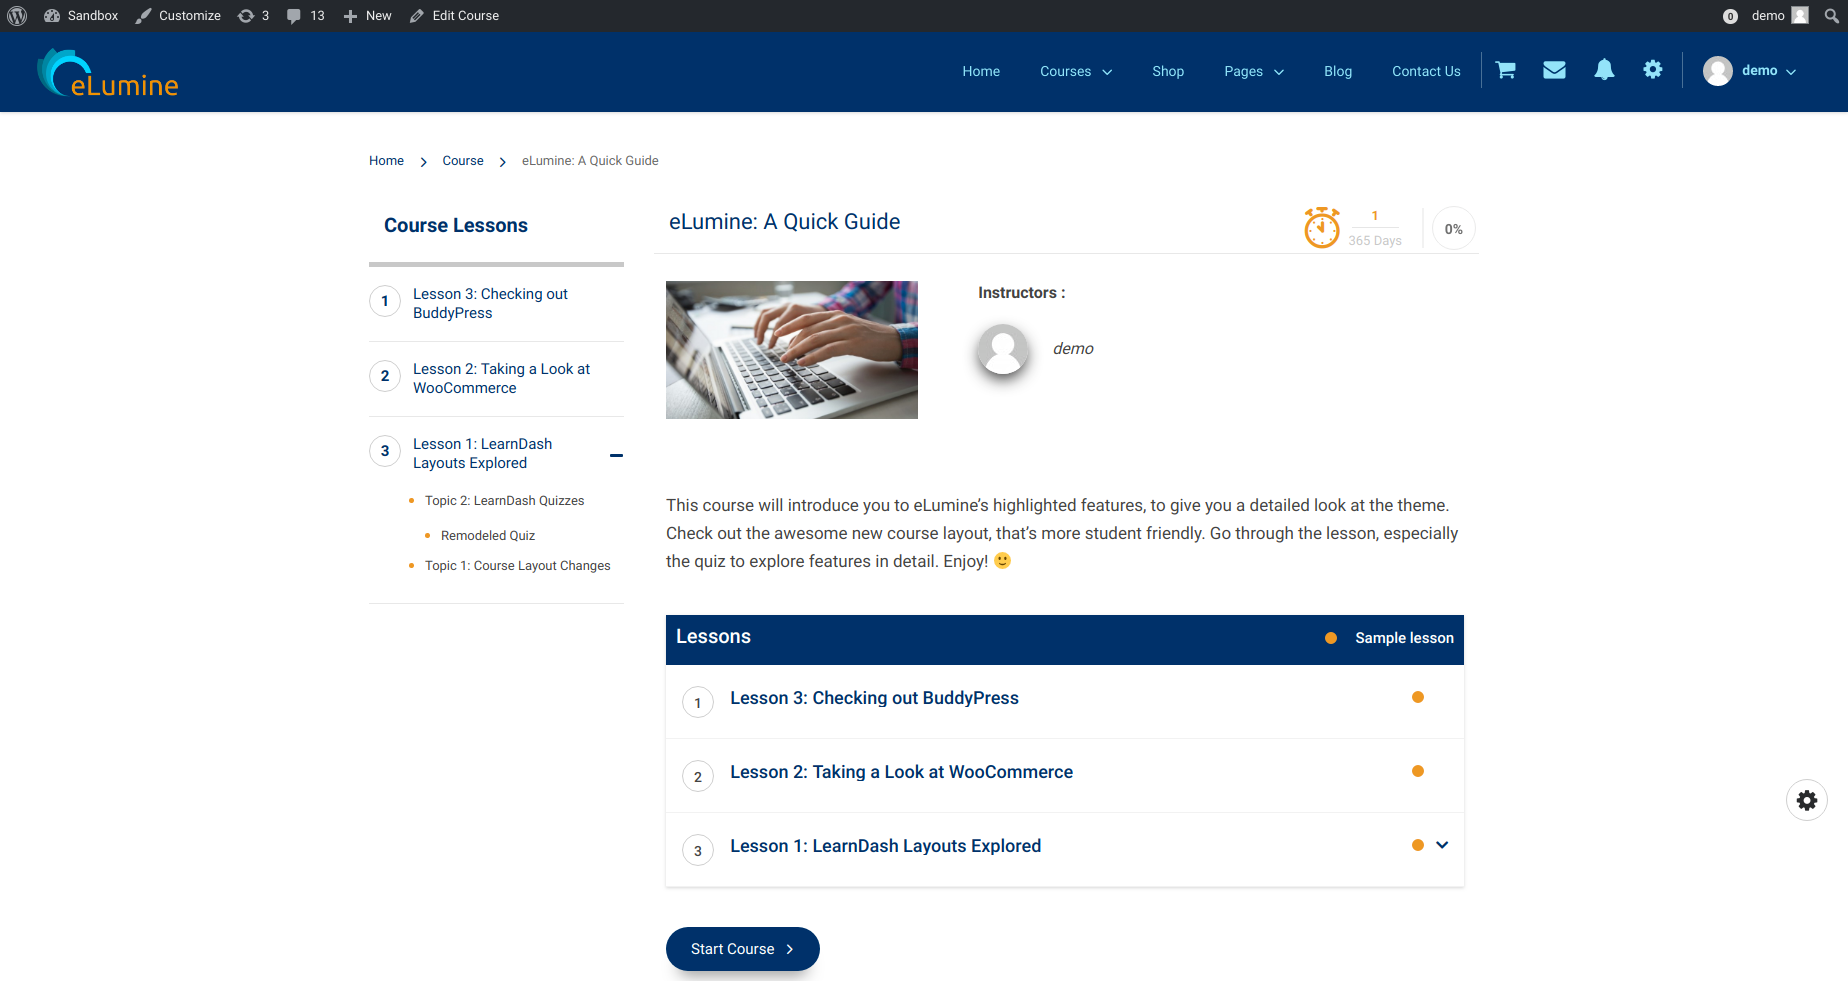Open the demo user account dropdown
Viewport: 1848px width, 981px height.
click(x=1750, y=71)
